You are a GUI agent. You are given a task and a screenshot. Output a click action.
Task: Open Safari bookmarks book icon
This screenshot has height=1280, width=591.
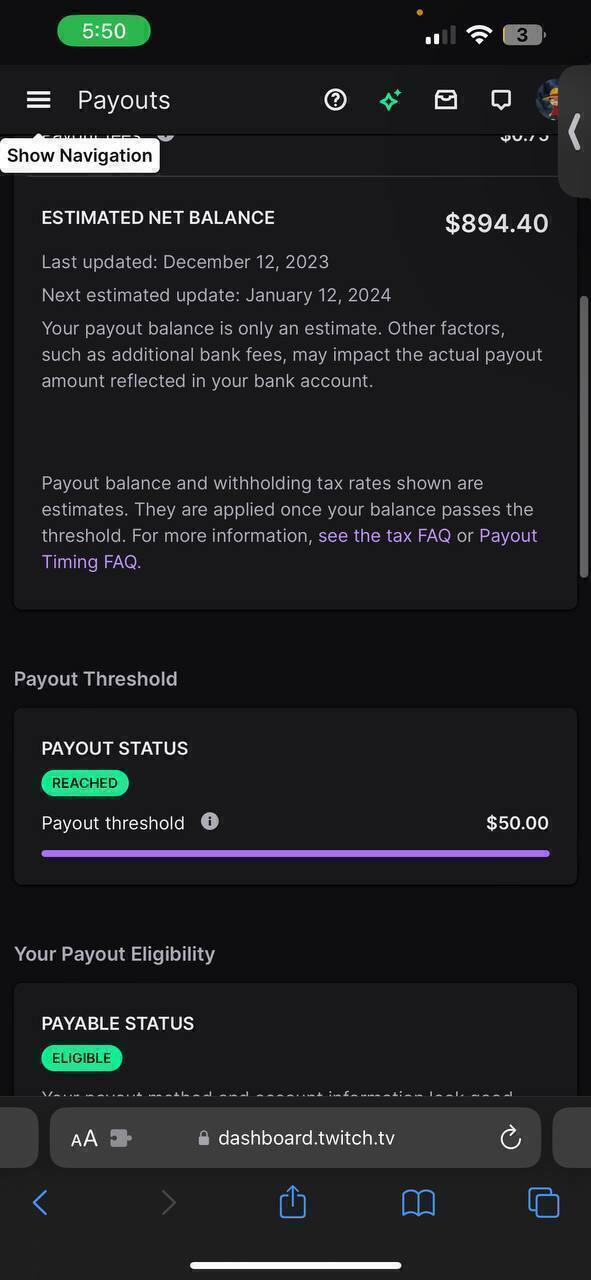[x=418, y=1203]
